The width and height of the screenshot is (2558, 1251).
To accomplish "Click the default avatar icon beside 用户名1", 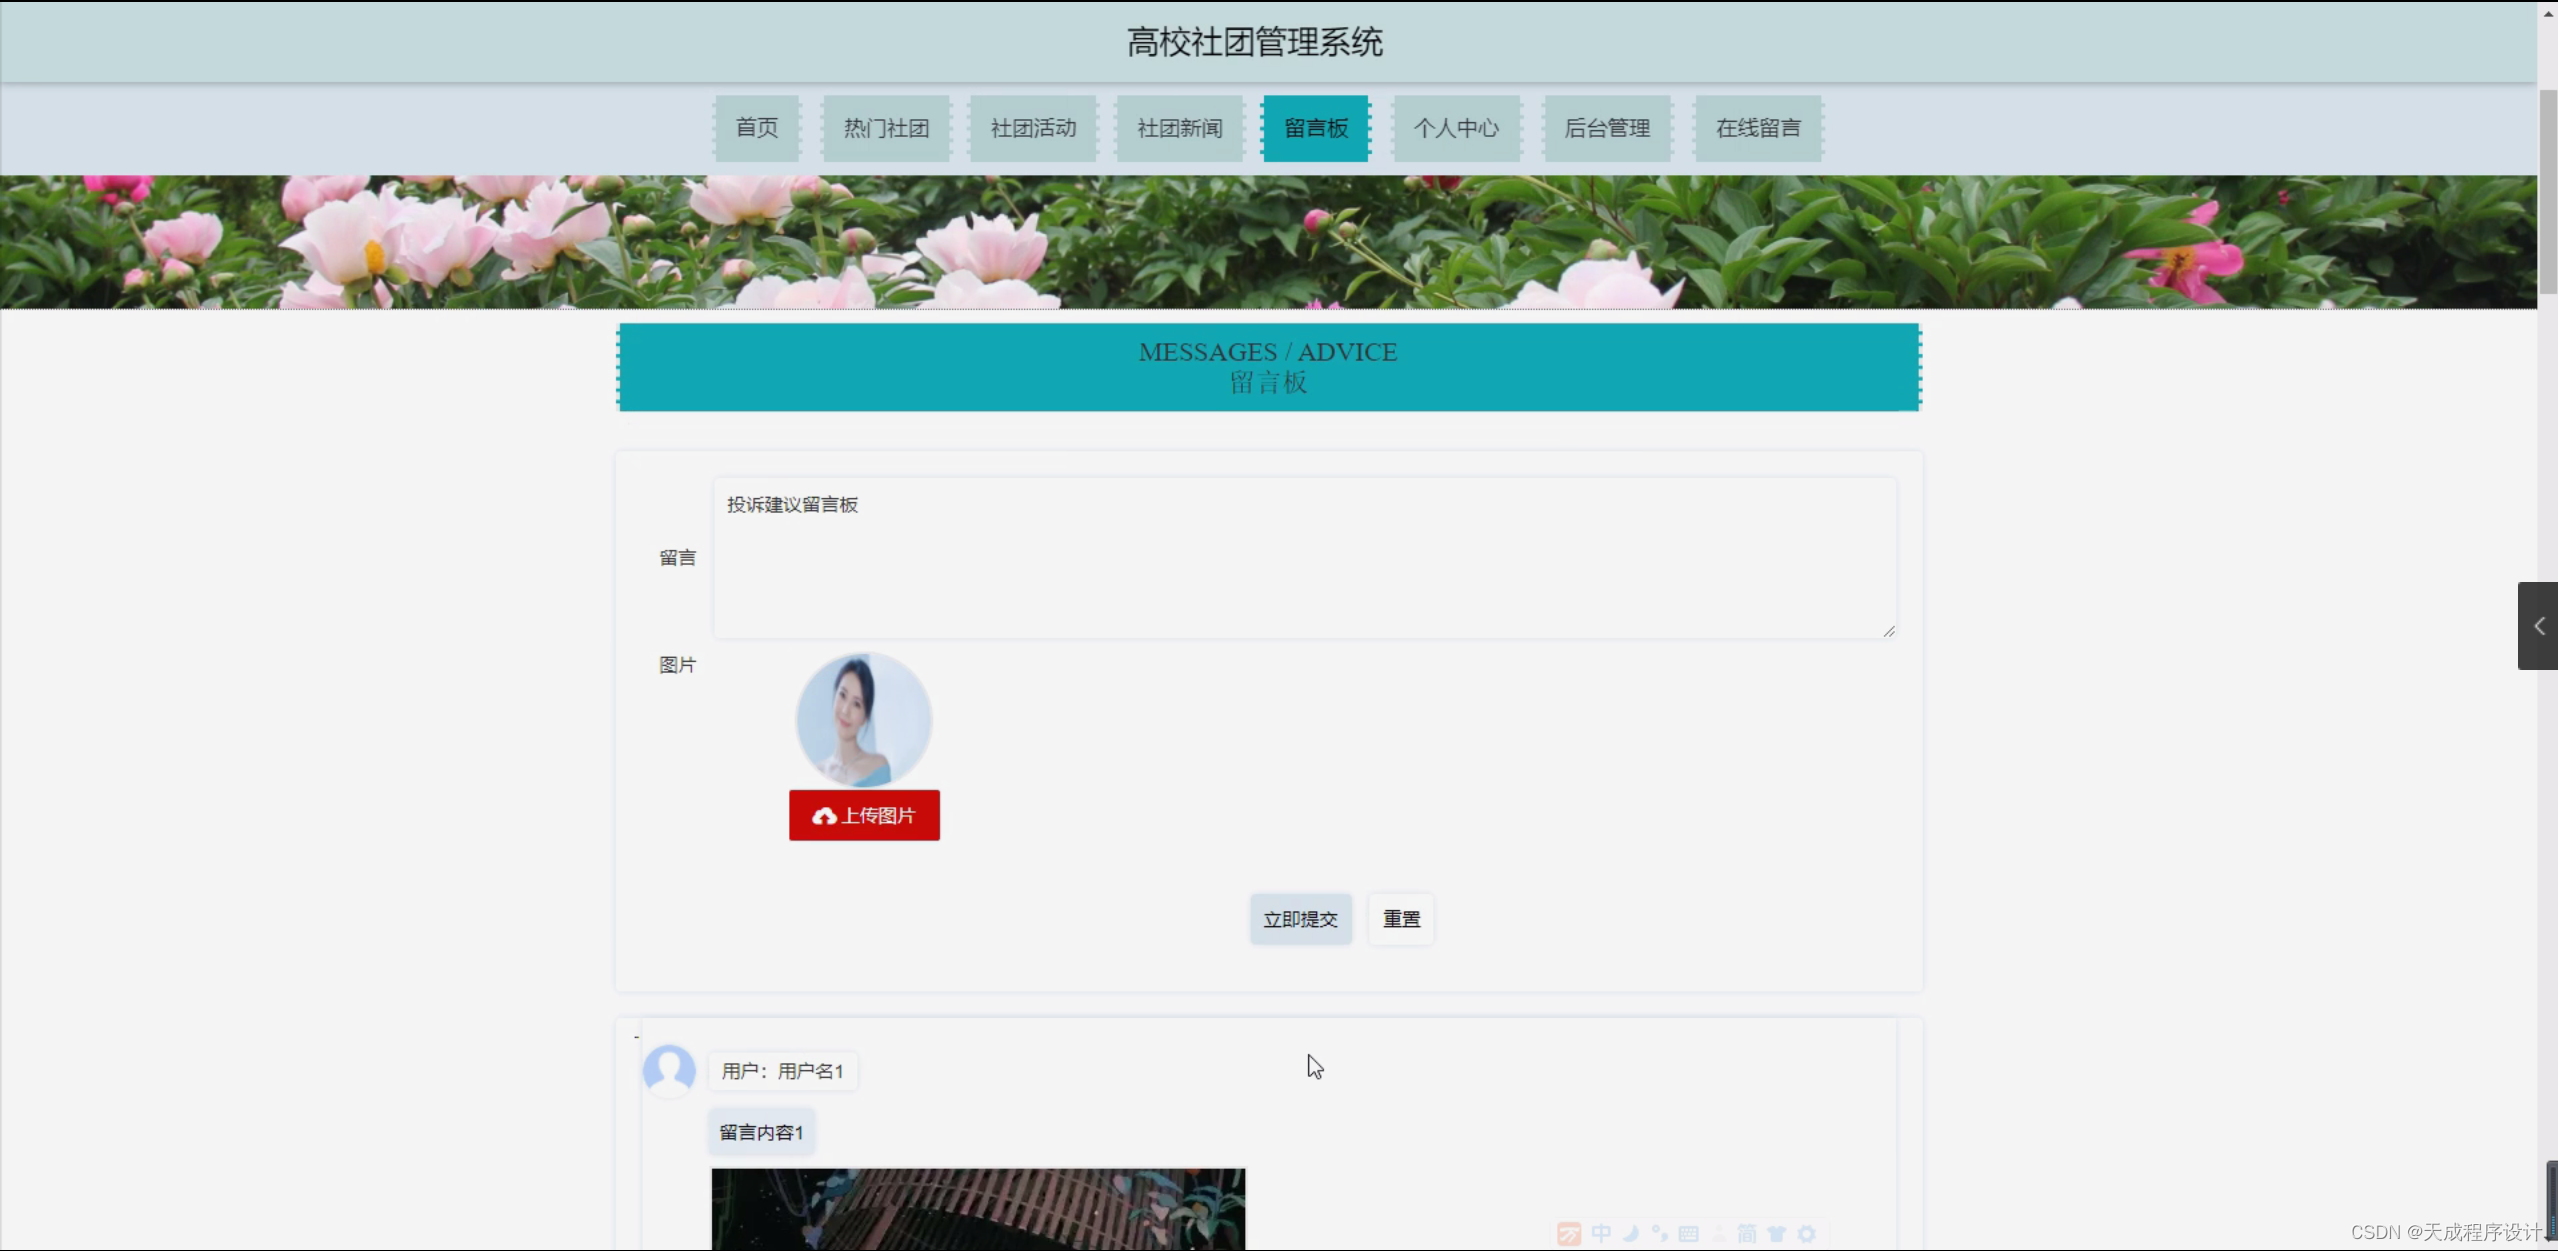I will (670, 1070).
